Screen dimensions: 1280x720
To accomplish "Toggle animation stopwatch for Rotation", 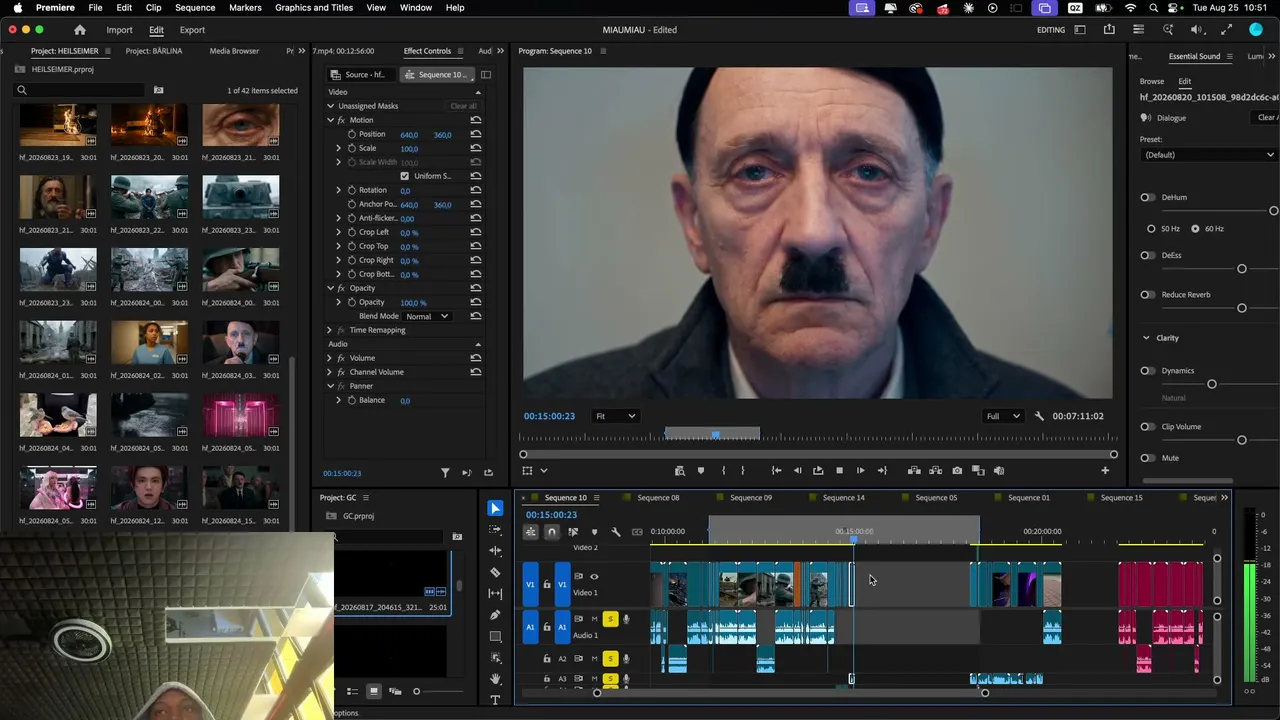I will click(352, 190).
